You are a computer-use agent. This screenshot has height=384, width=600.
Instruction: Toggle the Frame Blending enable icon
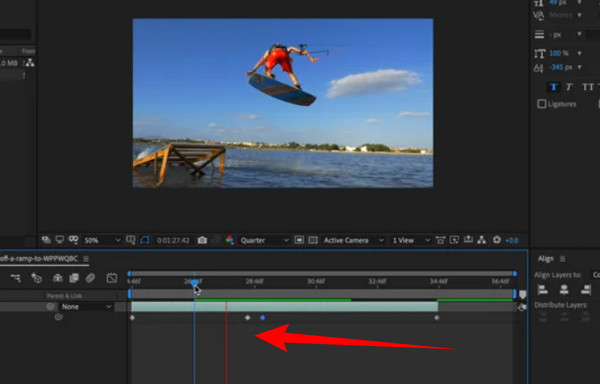pos(74,278)
